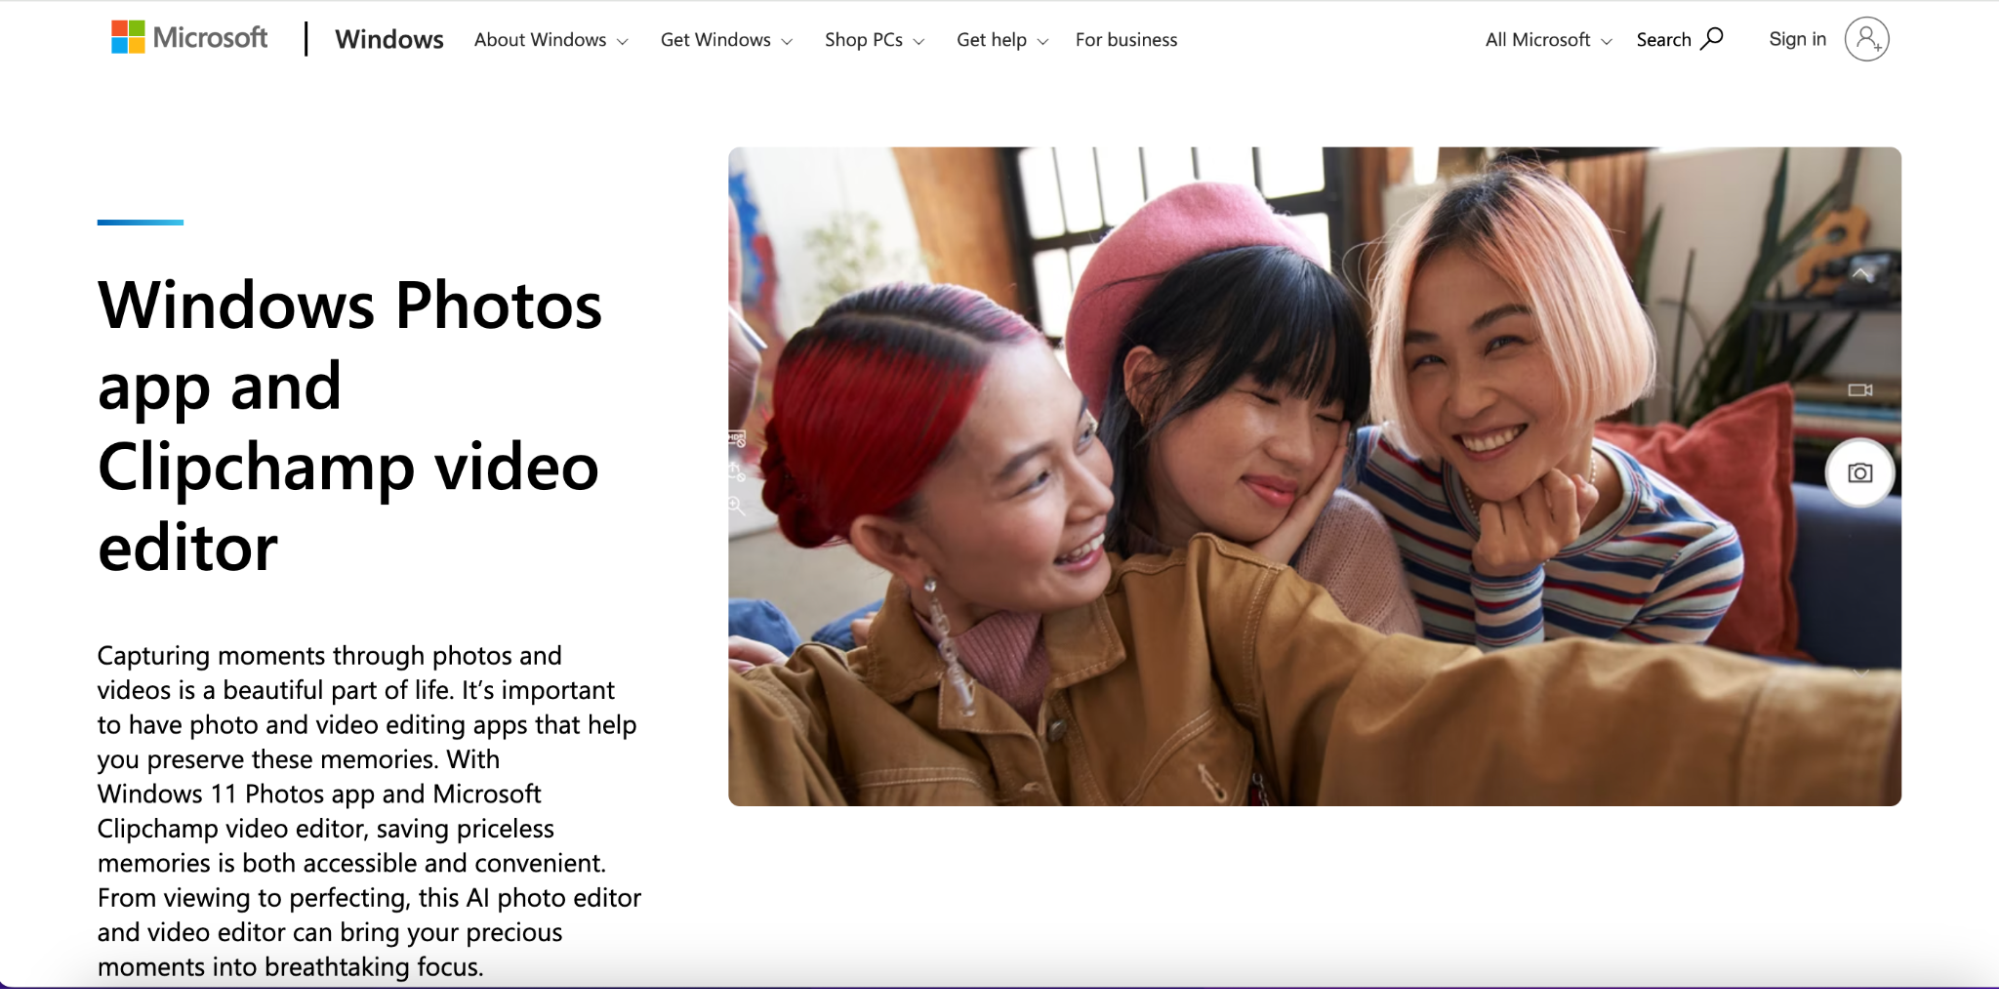Image resolution: width=1999 pixels, height=989 pixels.
Task: Click the paragraph starting "Capturing moments through photos"
Action: [369, 811]
